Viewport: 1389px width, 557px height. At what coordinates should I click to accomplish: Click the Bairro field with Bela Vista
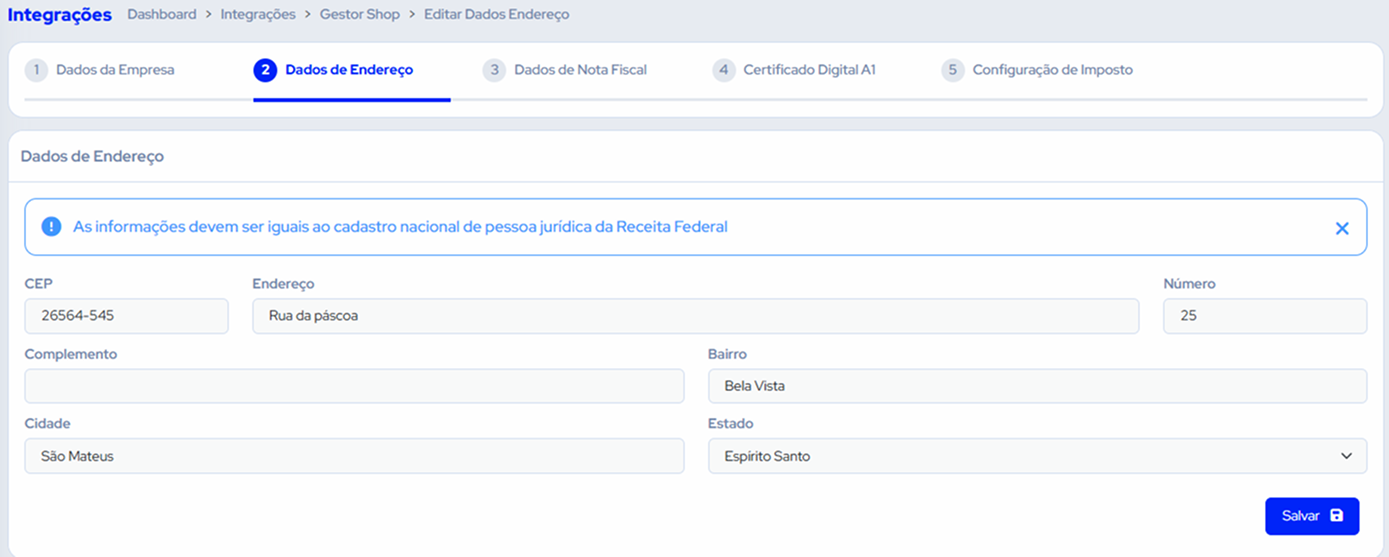1037,386
